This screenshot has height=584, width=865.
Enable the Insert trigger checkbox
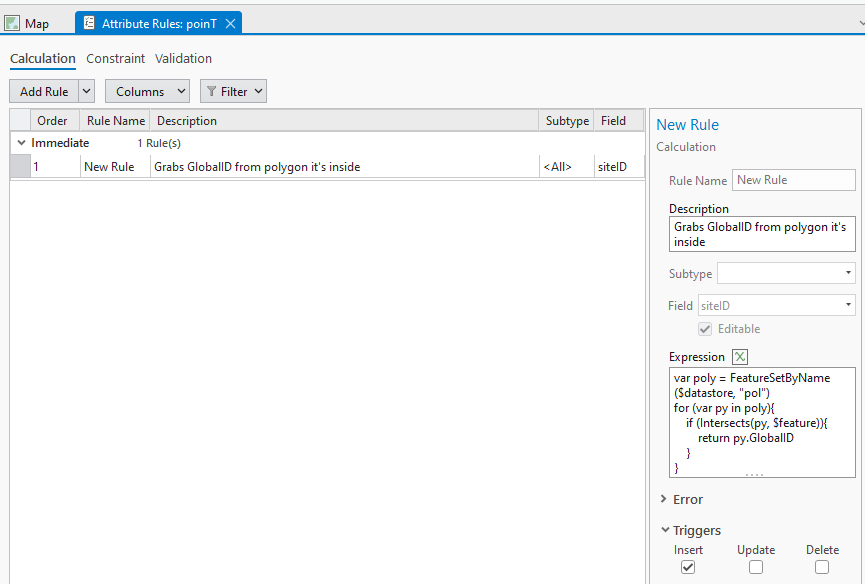click(x=688, y=567)
